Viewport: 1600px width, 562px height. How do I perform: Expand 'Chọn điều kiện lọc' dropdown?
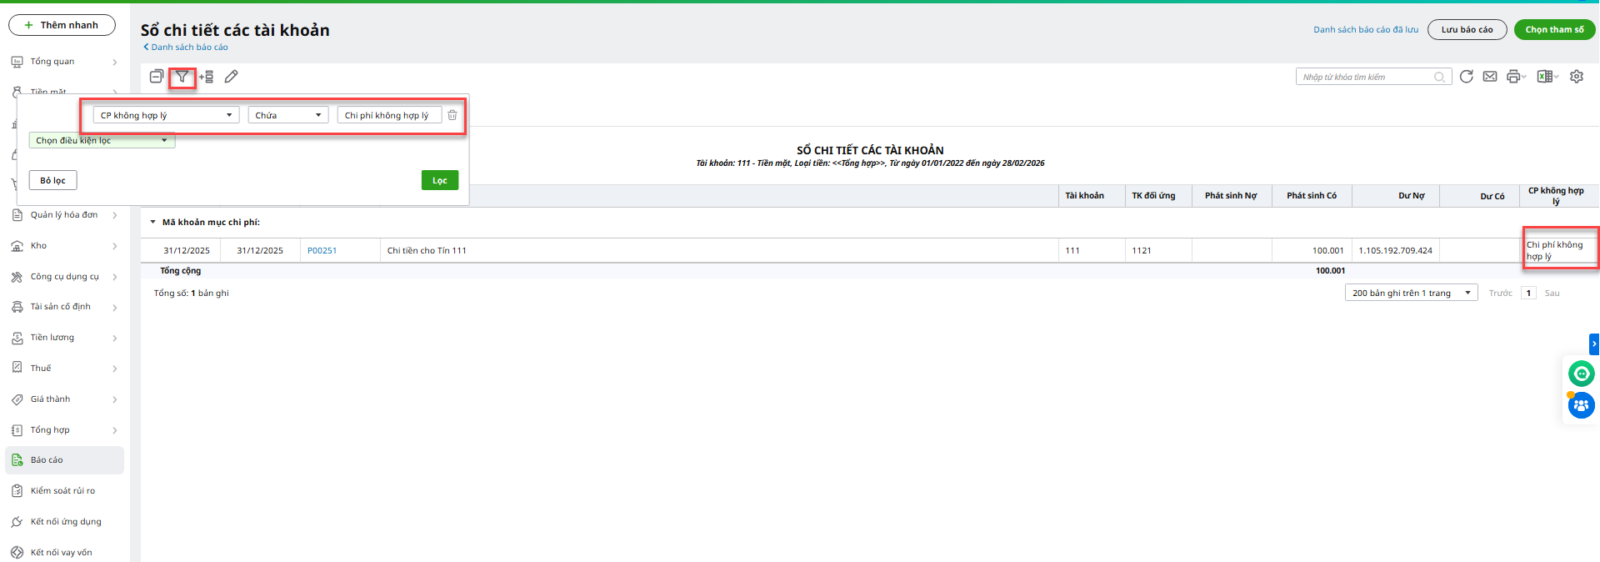102,141
